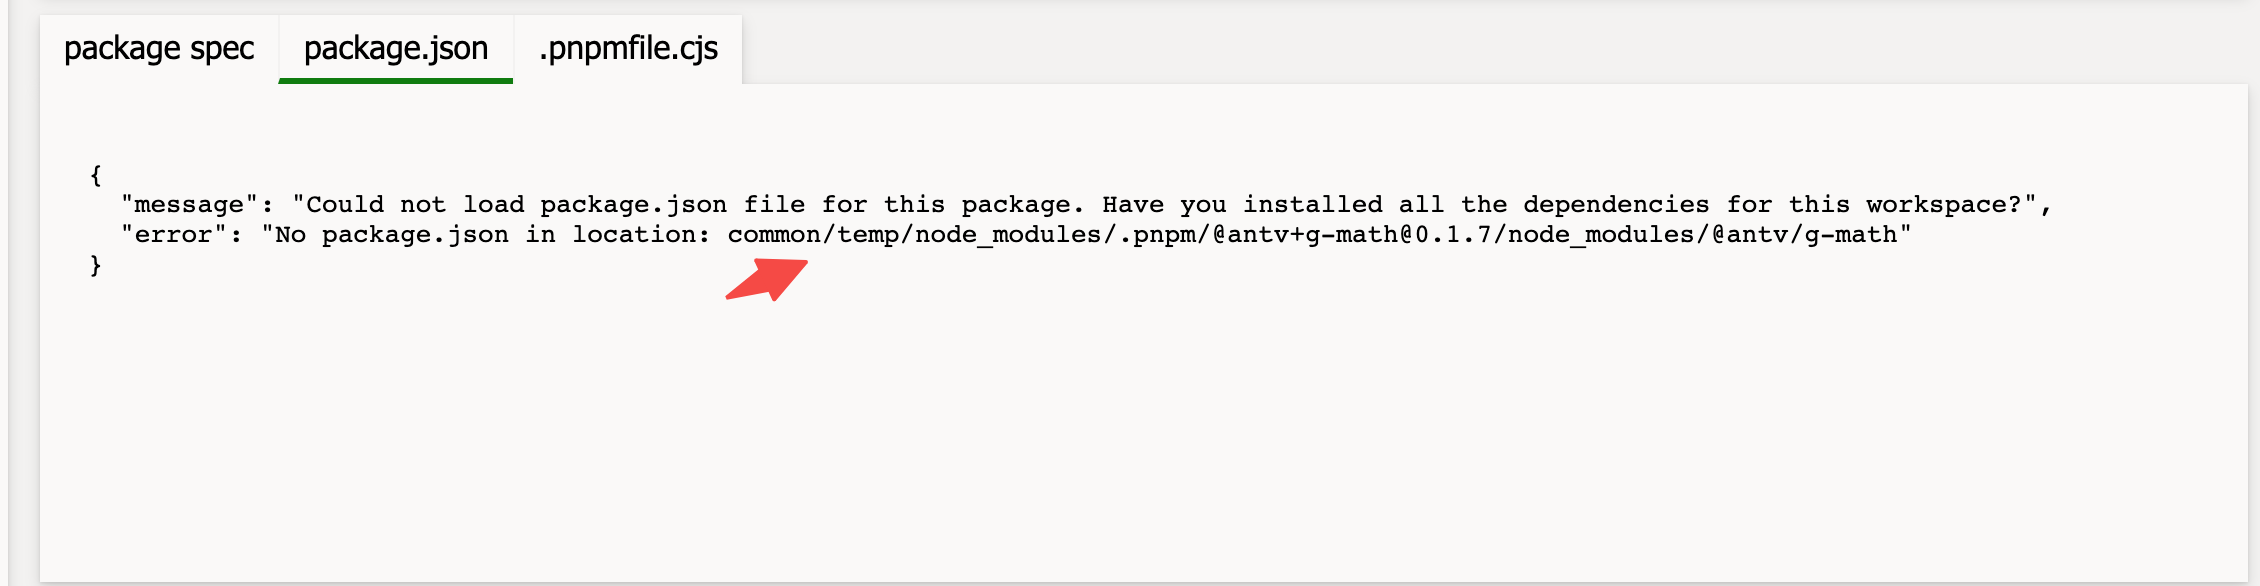Select the package.json tab
2260x586 pixels.
[x=396, y=47]
